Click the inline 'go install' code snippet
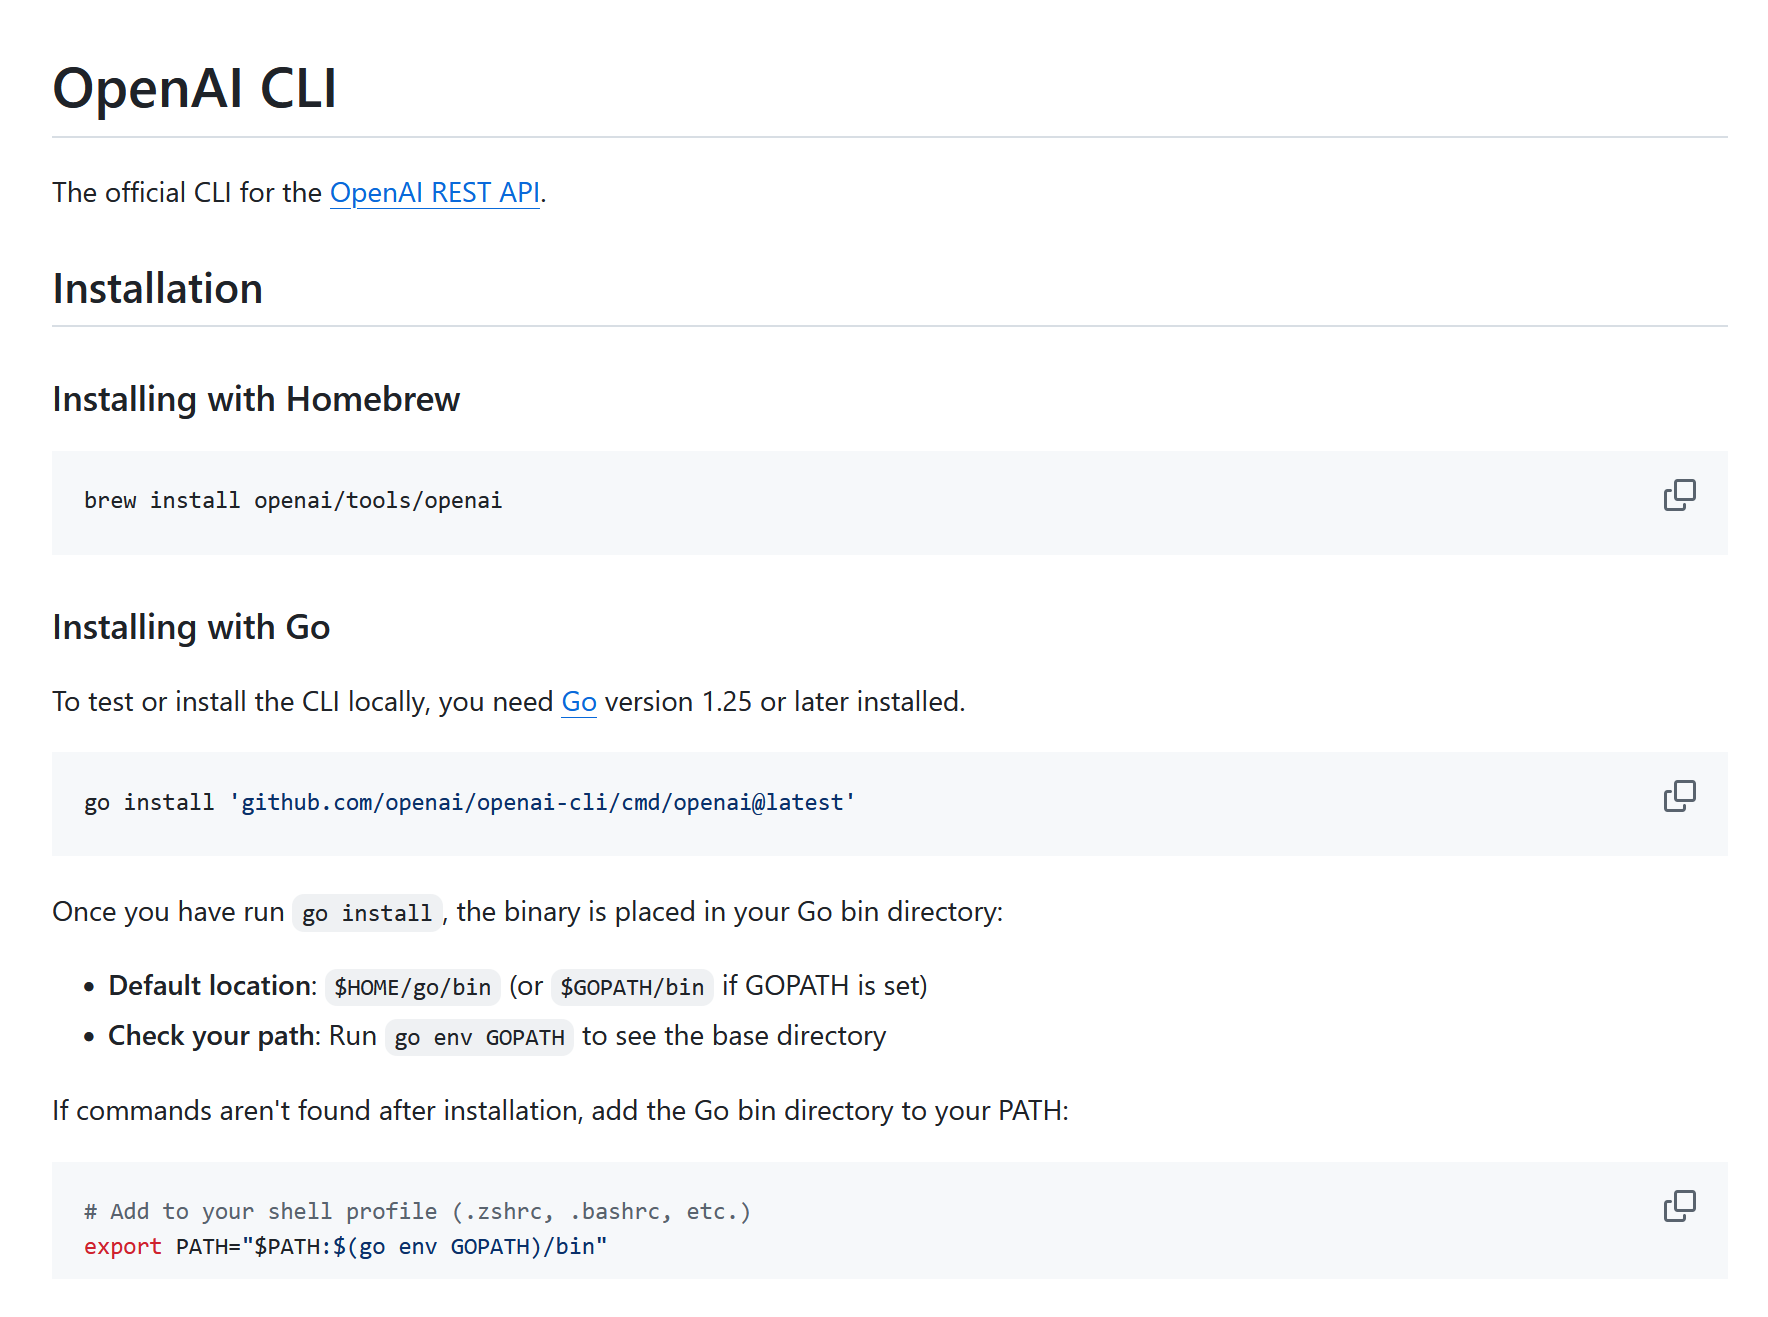This screenshot has height=1317, width=1768. [367, 913]
